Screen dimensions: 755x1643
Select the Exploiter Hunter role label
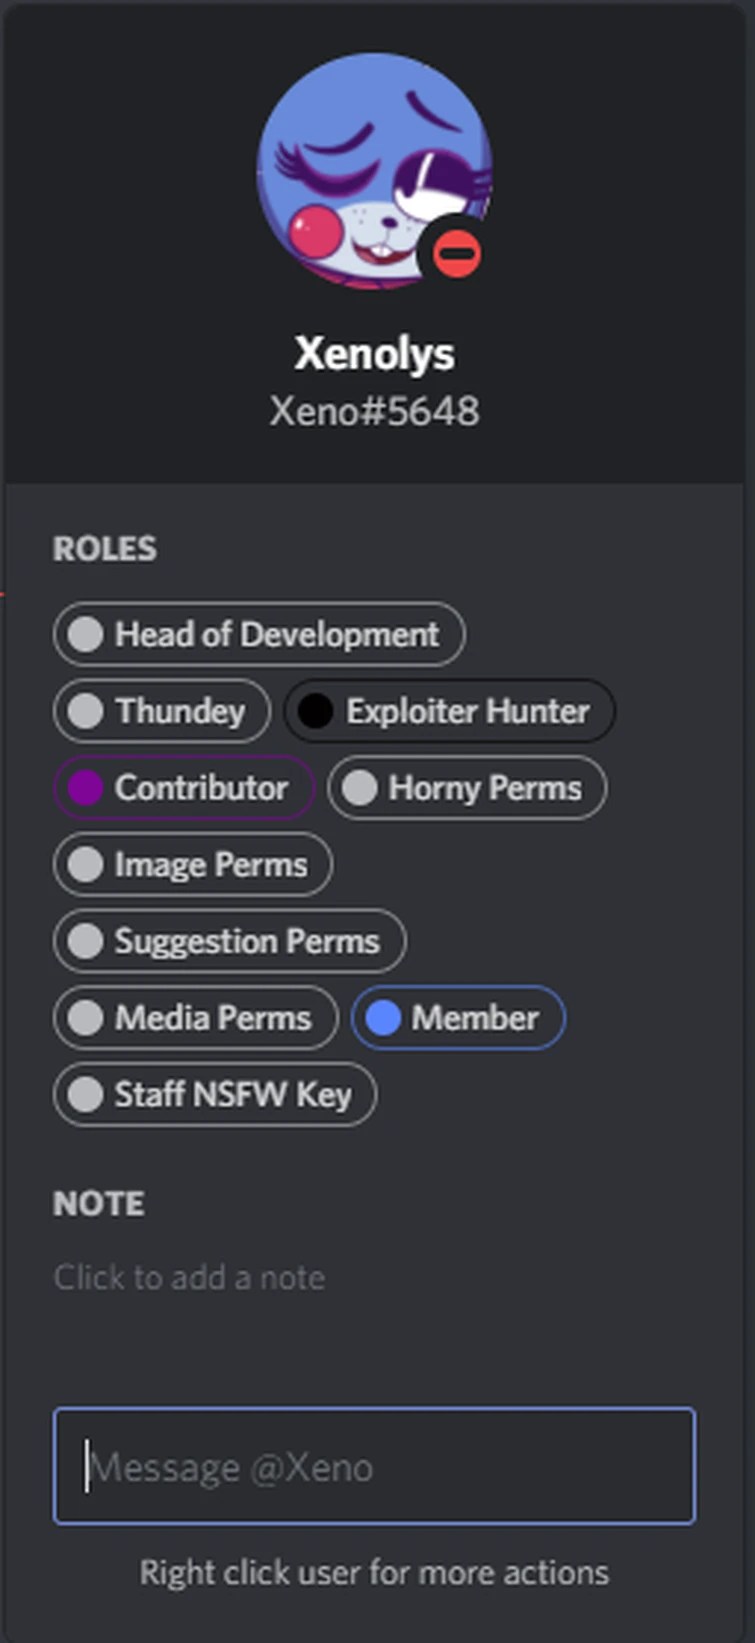[467, 711]
